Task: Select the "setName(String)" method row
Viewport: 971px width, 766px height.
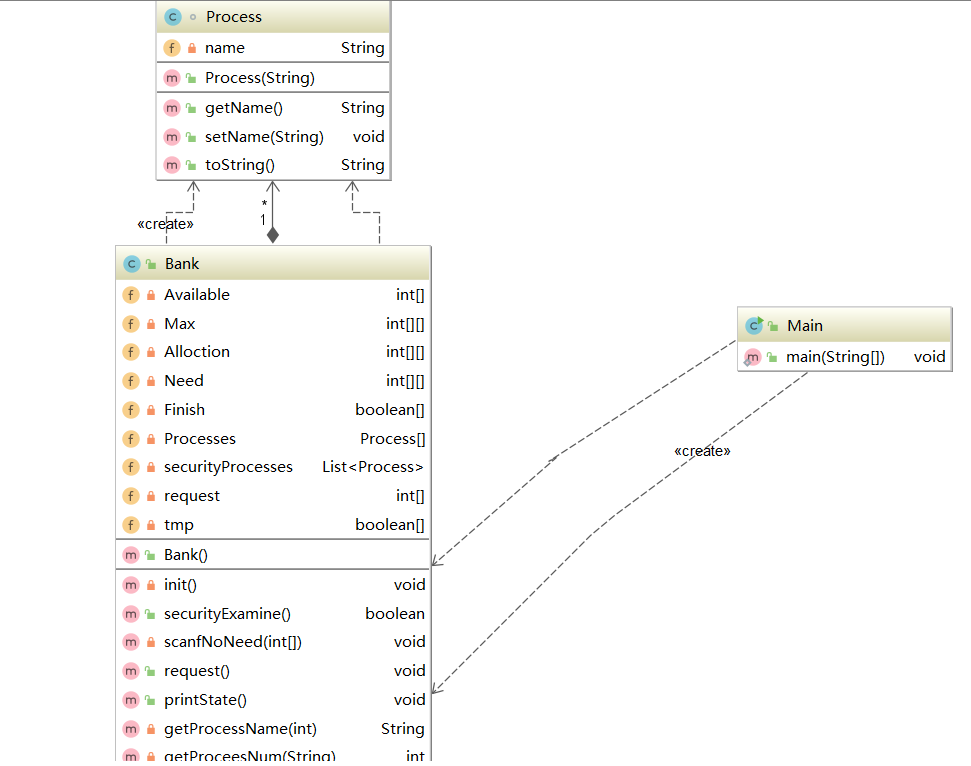Action: [x=262, y=136]
